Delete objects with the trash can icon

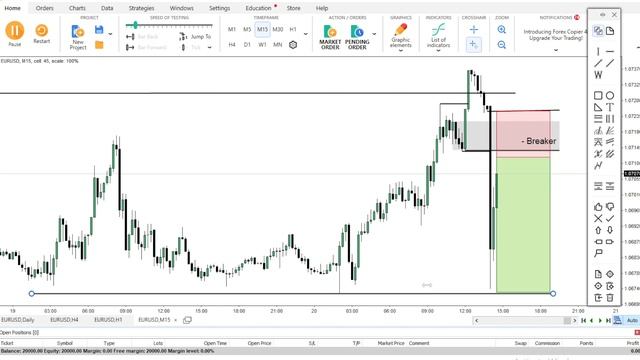click(x=610, y=298)
